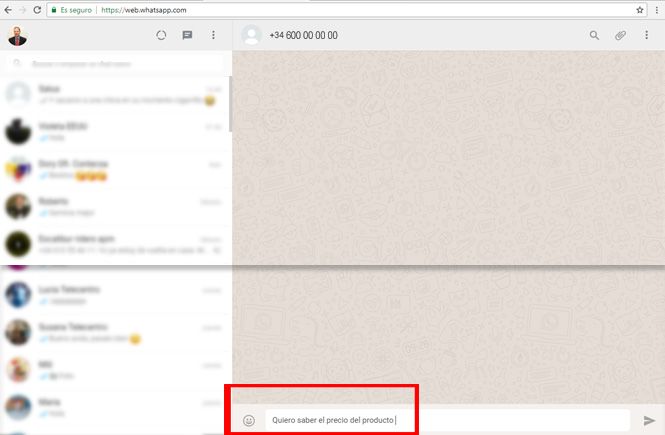Open the Roberto chat
Image resolution: width=665 pixels, height=435 pixels.
(115, 206)
